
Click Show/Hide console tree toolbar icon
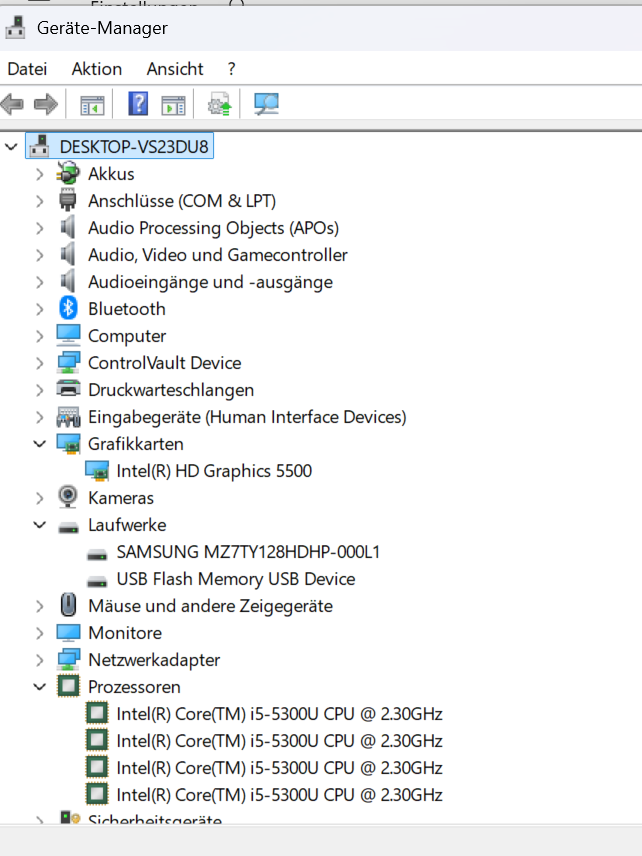click(x=92, y=104)
